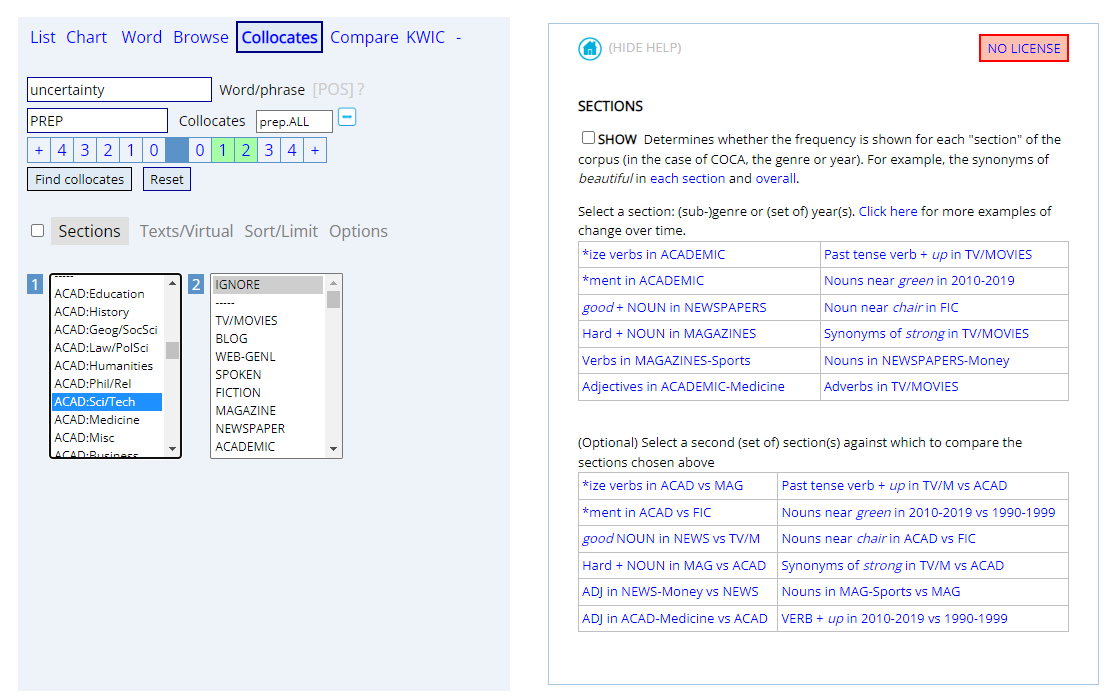Screen dimensions: 1106x697
Task: Toggle right span 1
Action: coord(223,150)
